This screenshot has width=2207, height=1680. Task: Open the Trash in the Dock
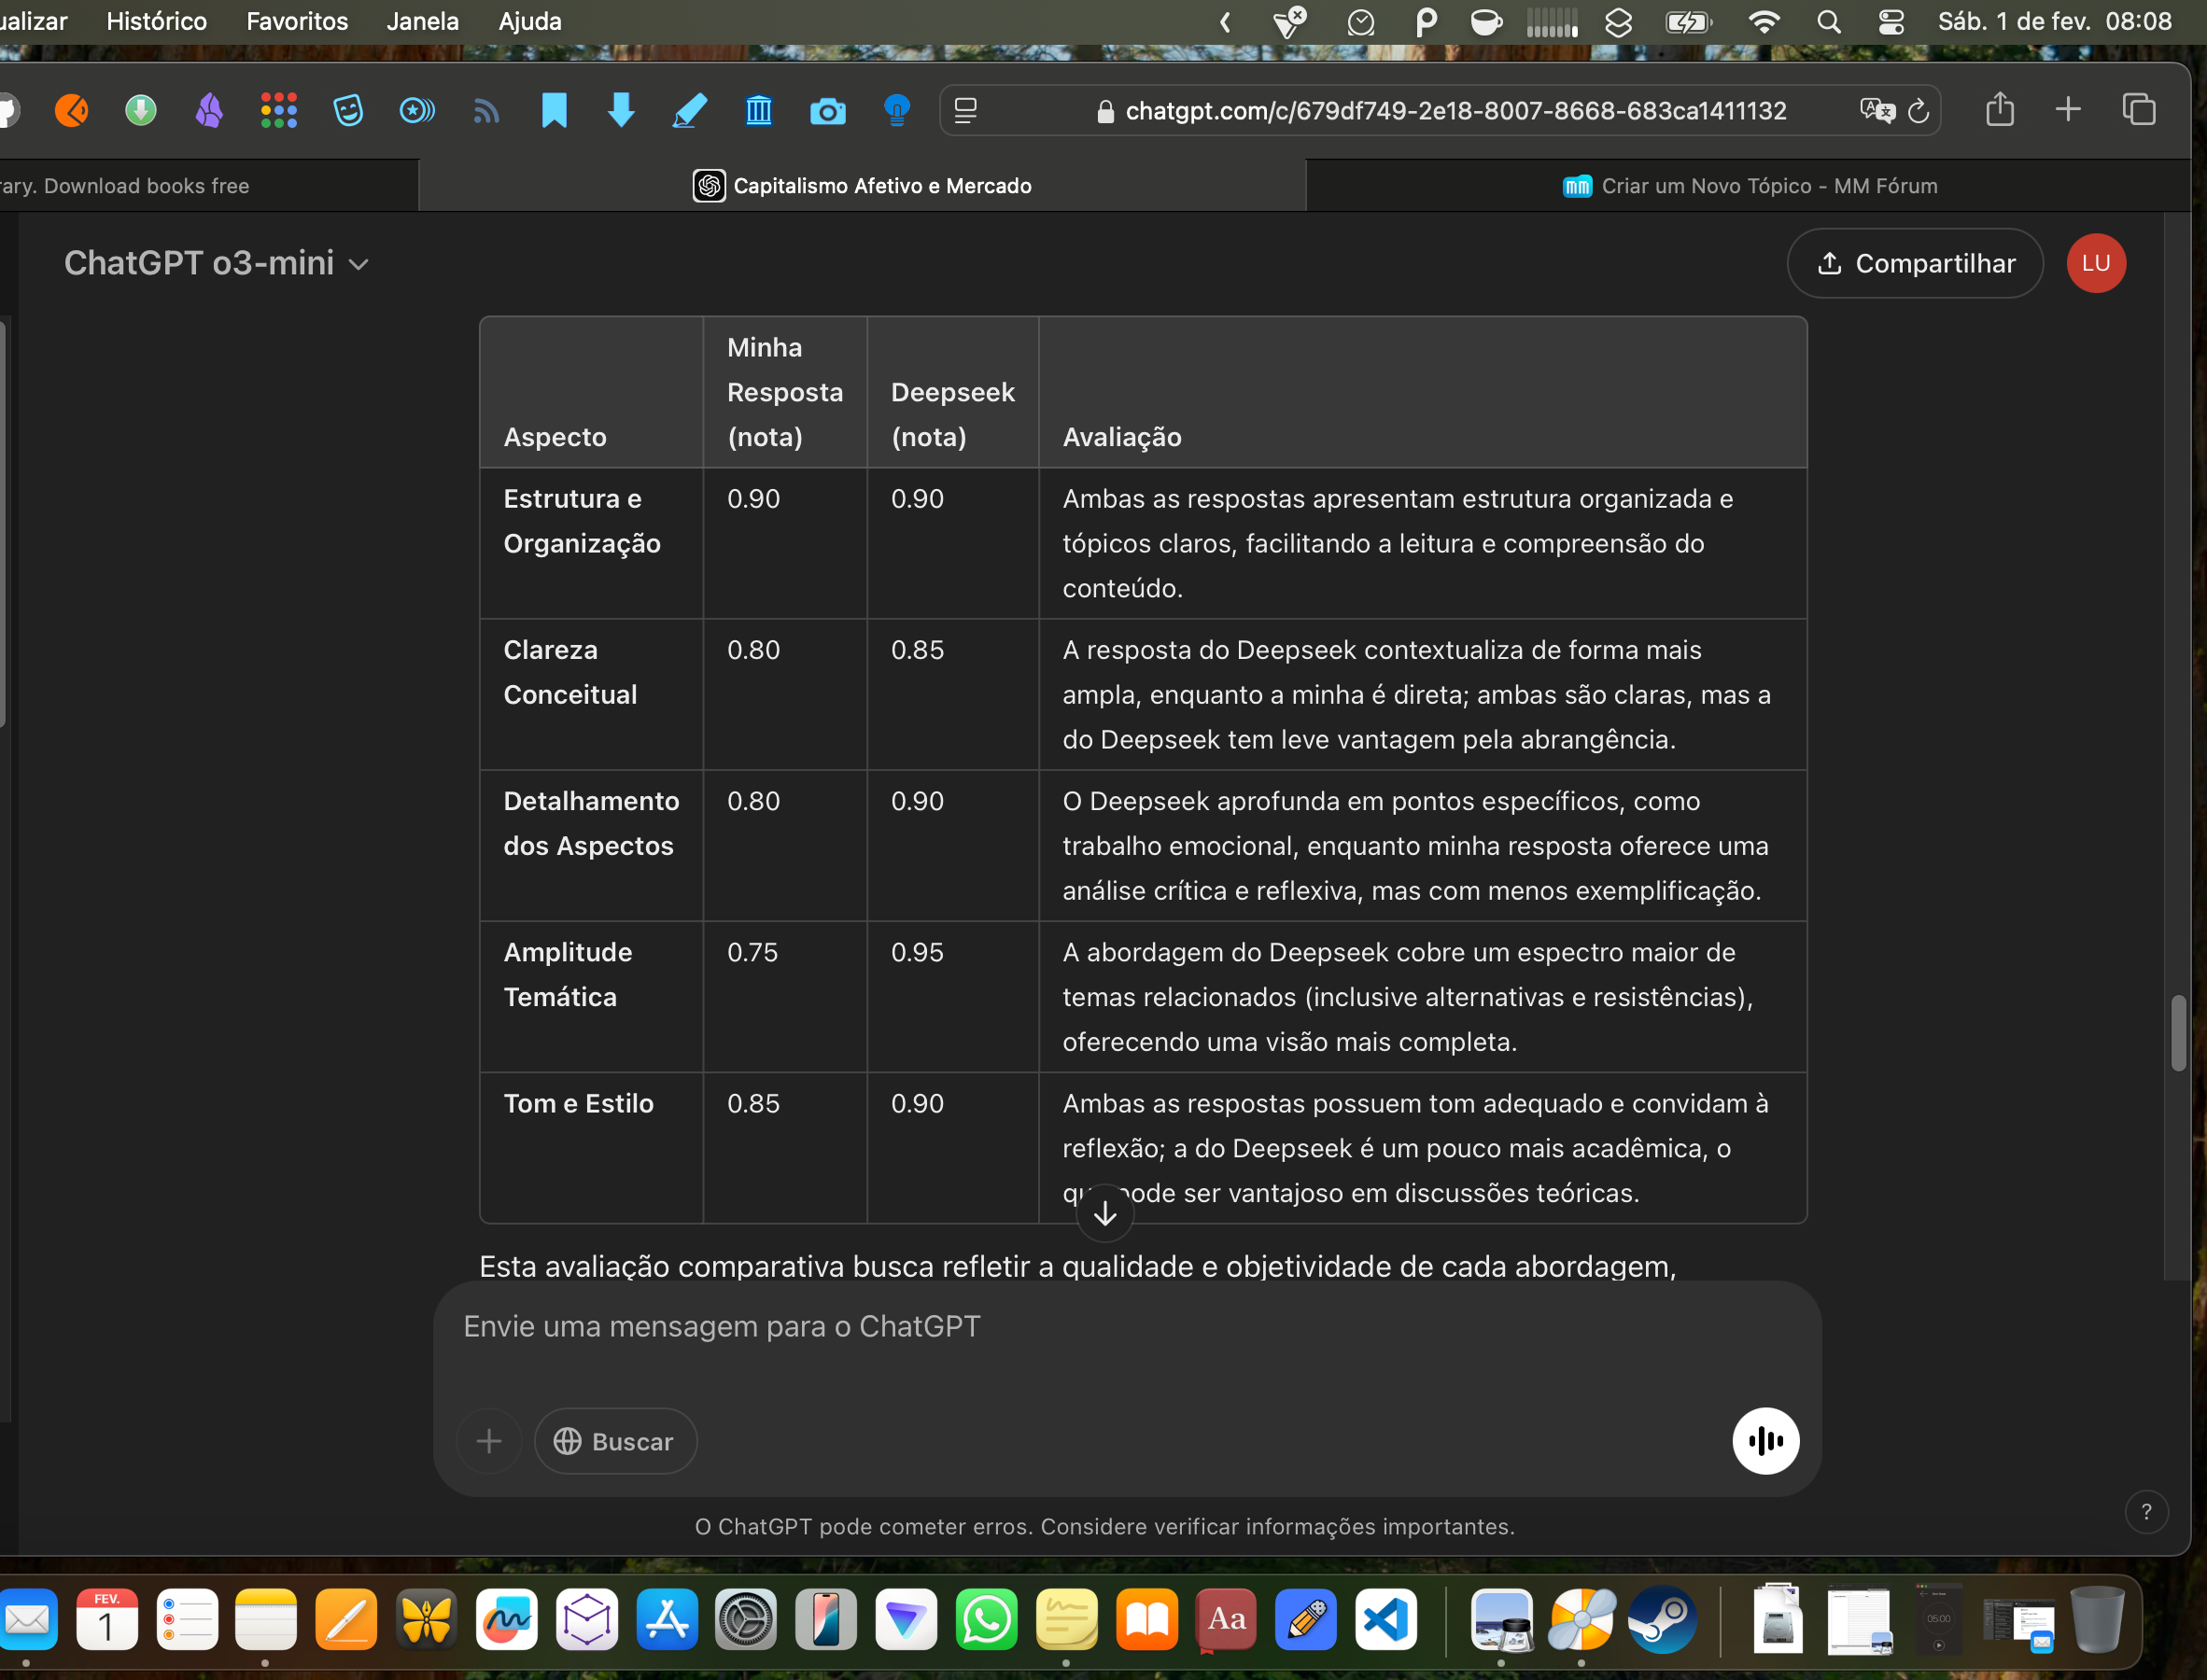[x=2097, y=1619]
